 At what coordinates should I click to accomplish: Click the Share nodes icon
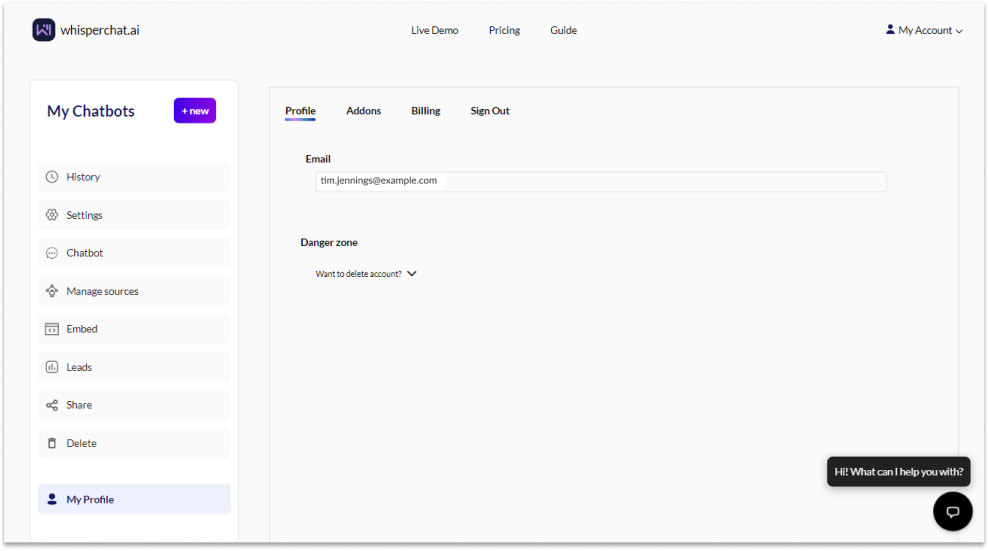(52, 405)
